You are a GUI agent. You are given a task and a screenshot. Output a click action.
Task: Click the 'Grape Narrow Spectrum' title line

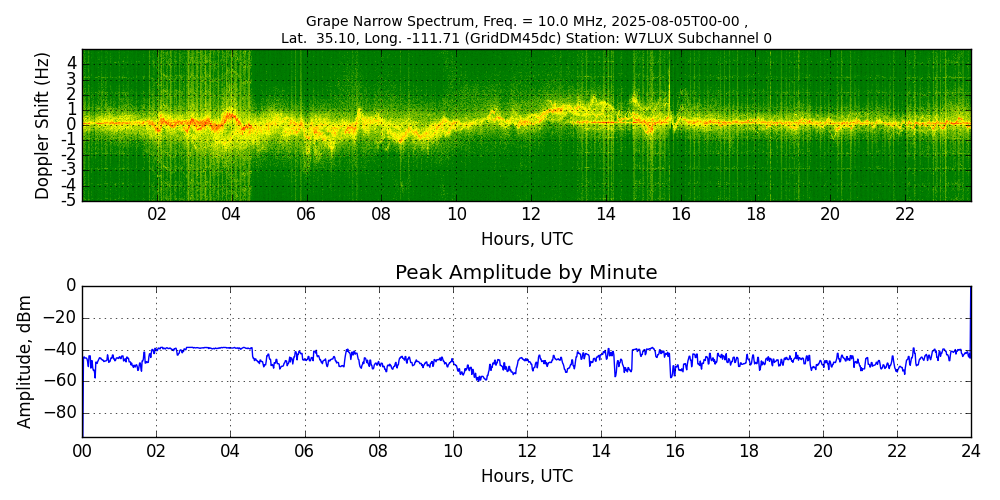(x=526, y=23)
